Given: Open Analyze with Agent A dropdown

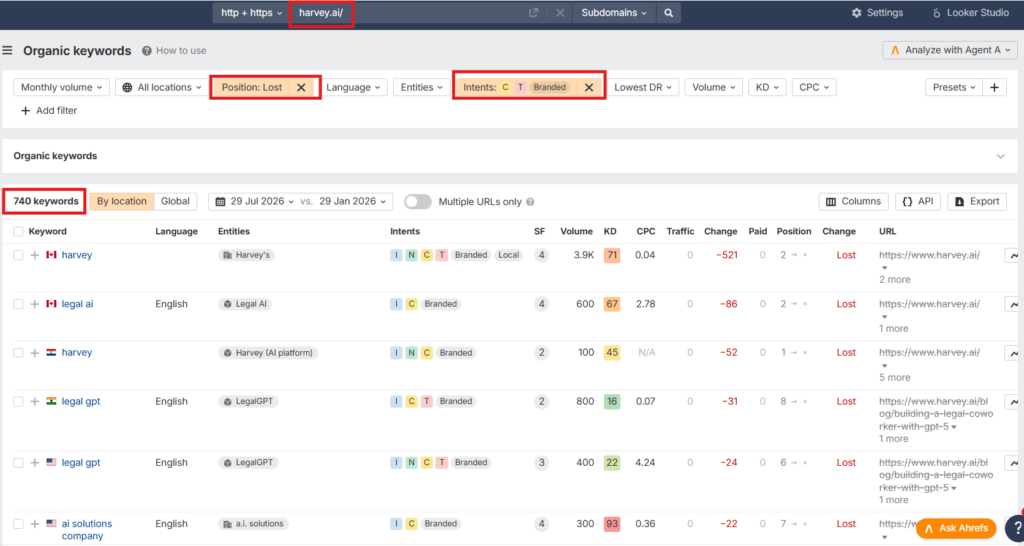Looking at the screenshot, I should 950,50.
